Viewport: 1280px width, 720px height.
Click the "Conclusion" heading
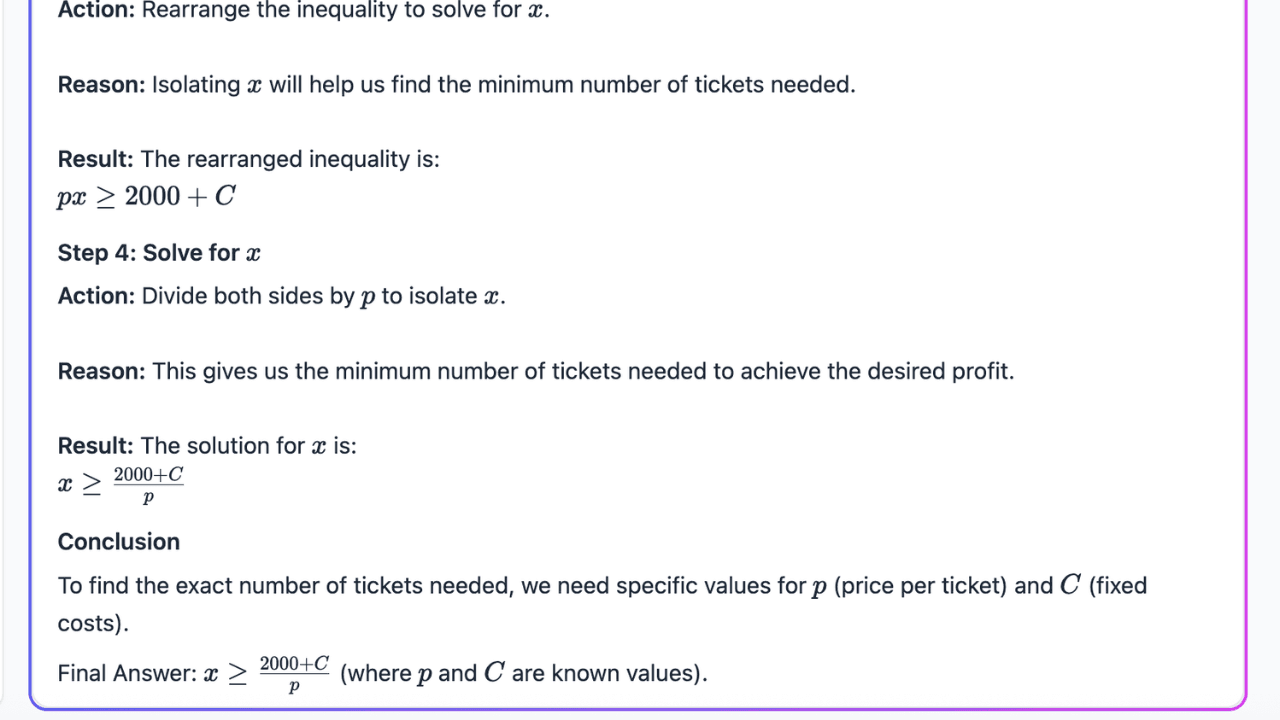pos(118,542)
